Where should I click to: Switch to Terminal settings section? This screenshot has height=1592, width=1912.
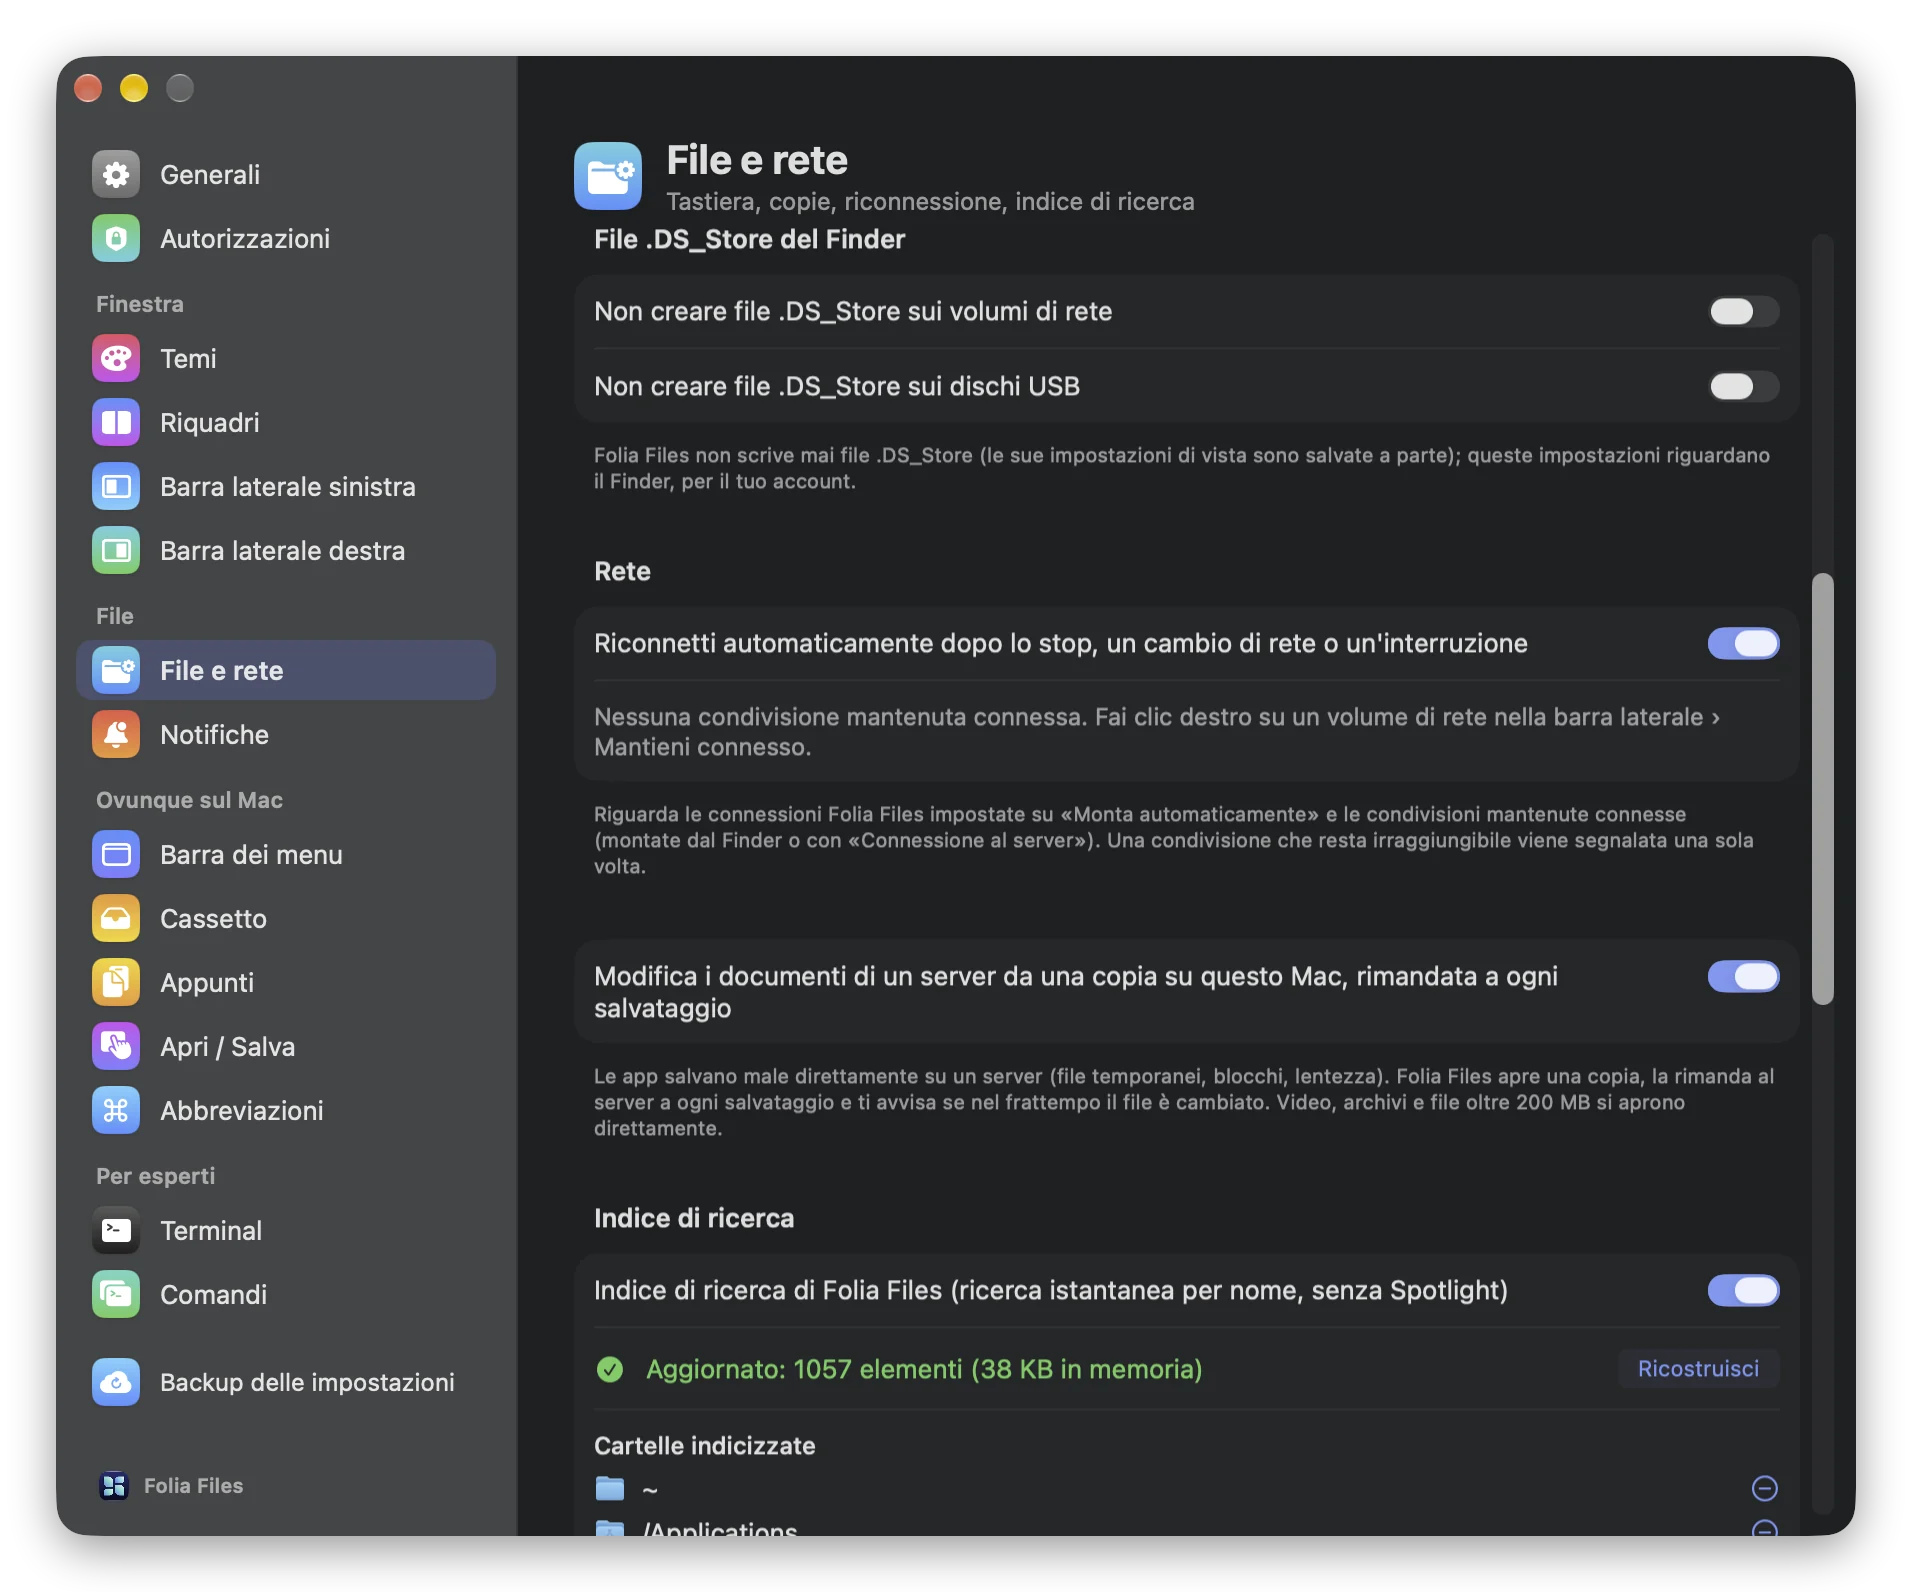(286, 1231)
